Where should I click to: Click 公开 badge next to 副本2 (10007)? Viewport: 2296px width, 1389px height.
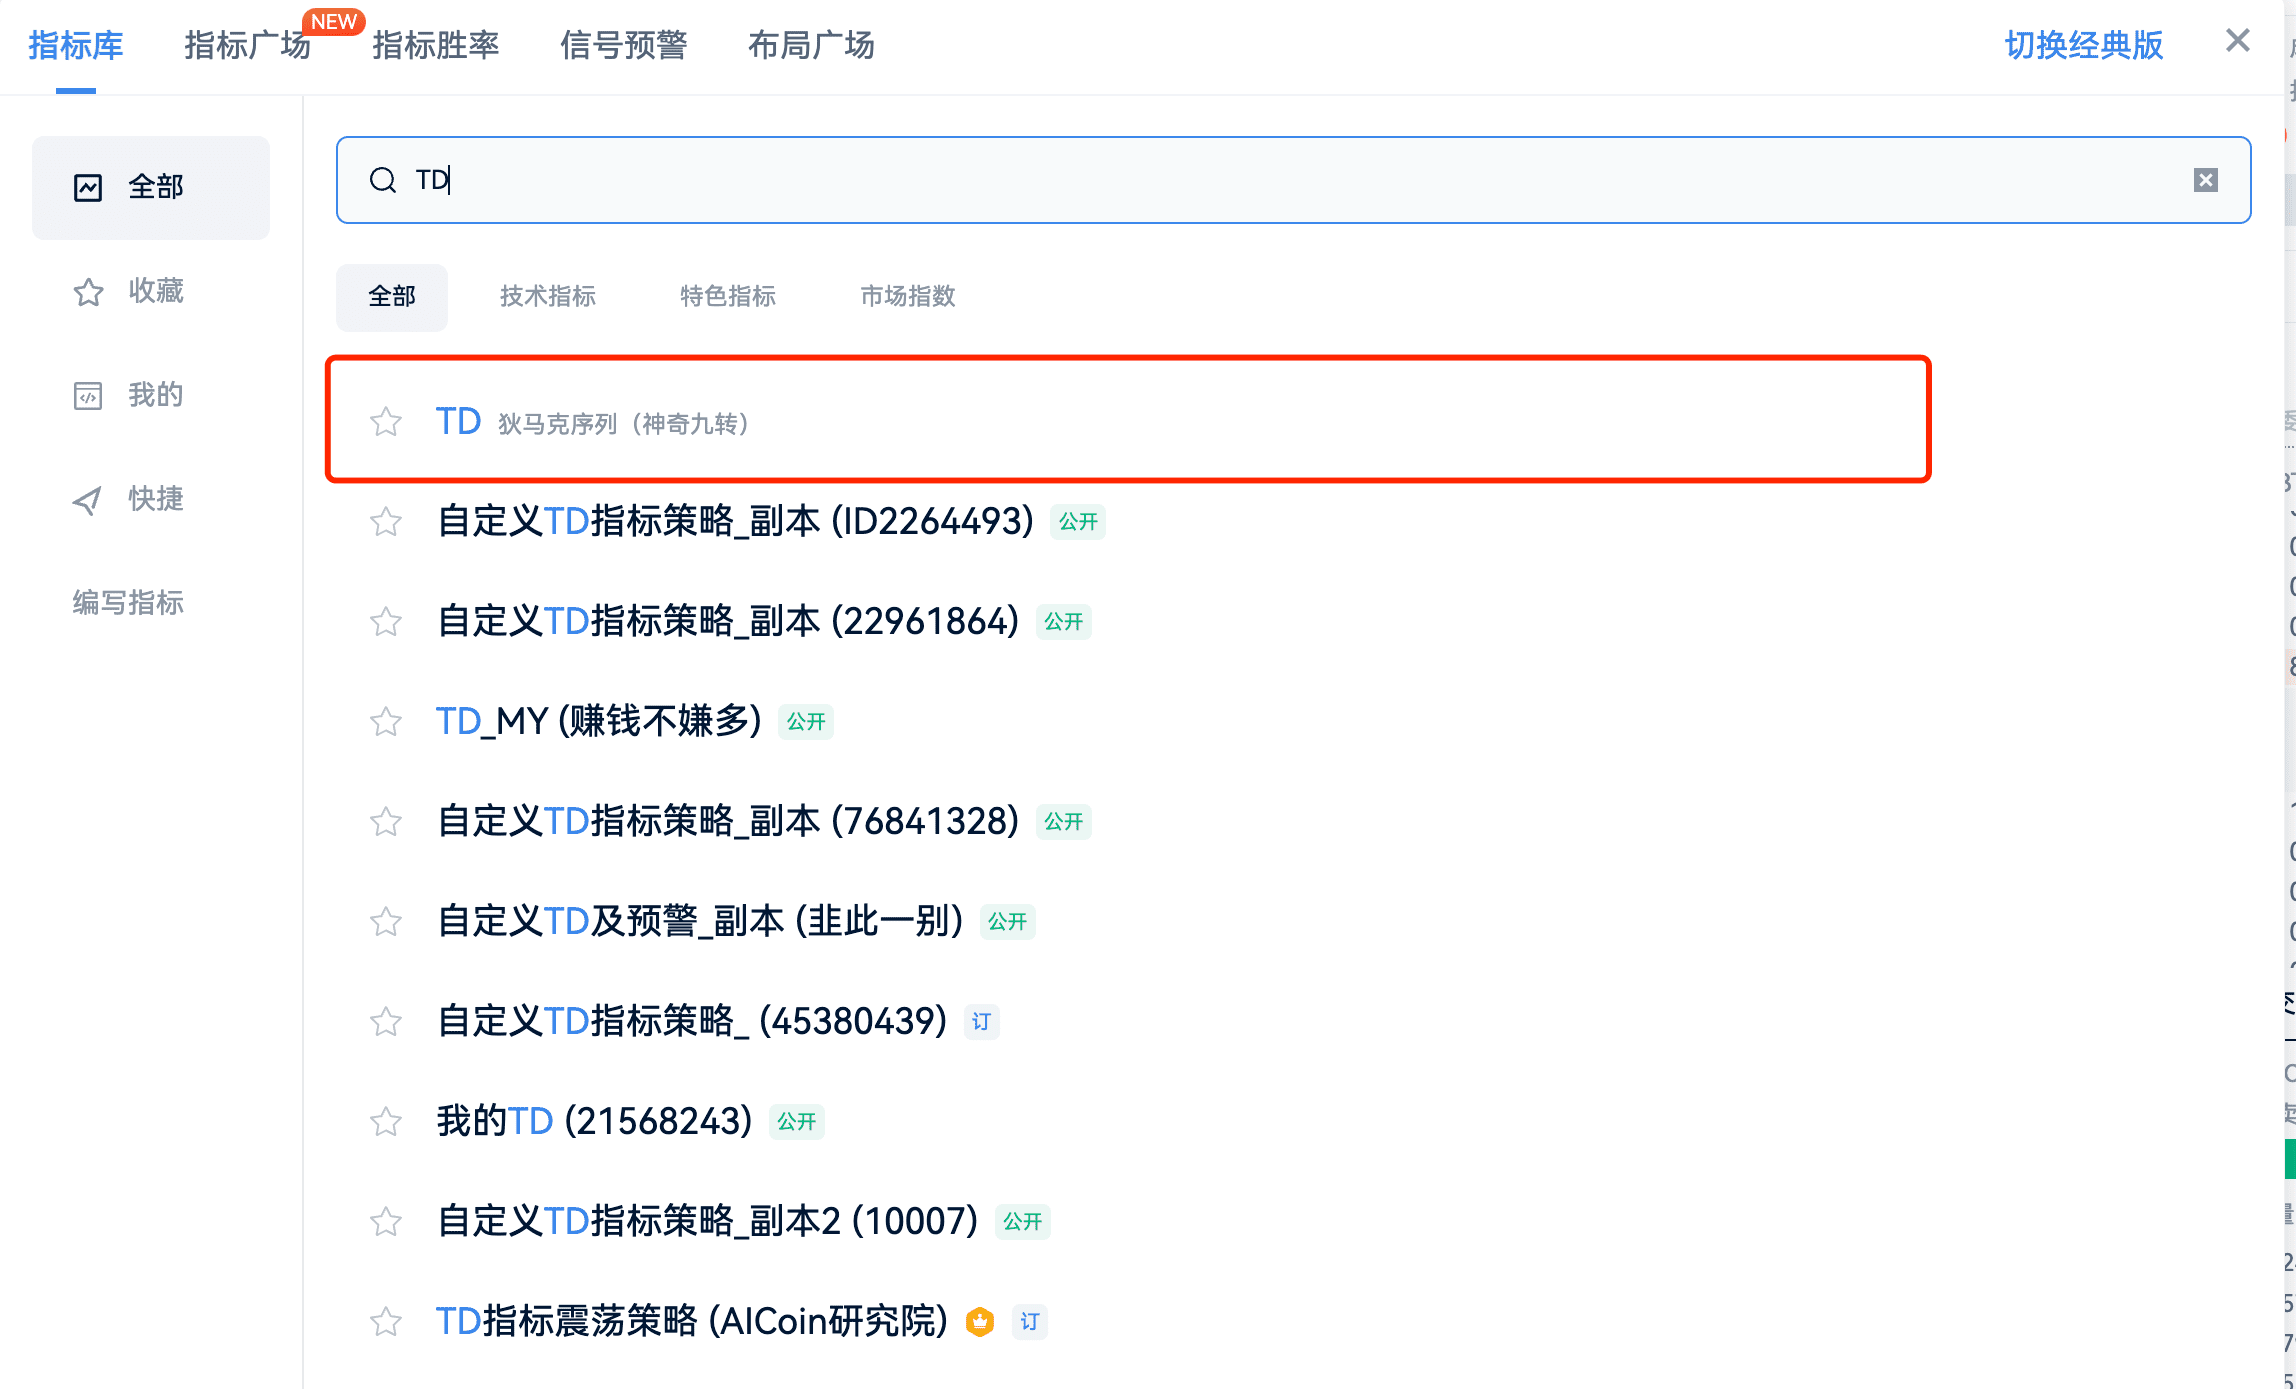coord(1023,1222)
